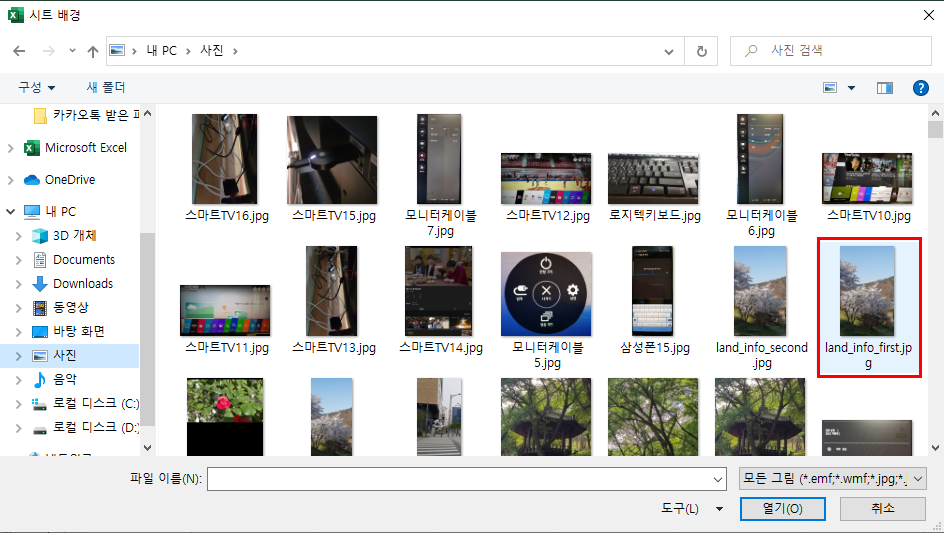
Task: Collapse the 내 PC tree node
Action: coord(10,211)
